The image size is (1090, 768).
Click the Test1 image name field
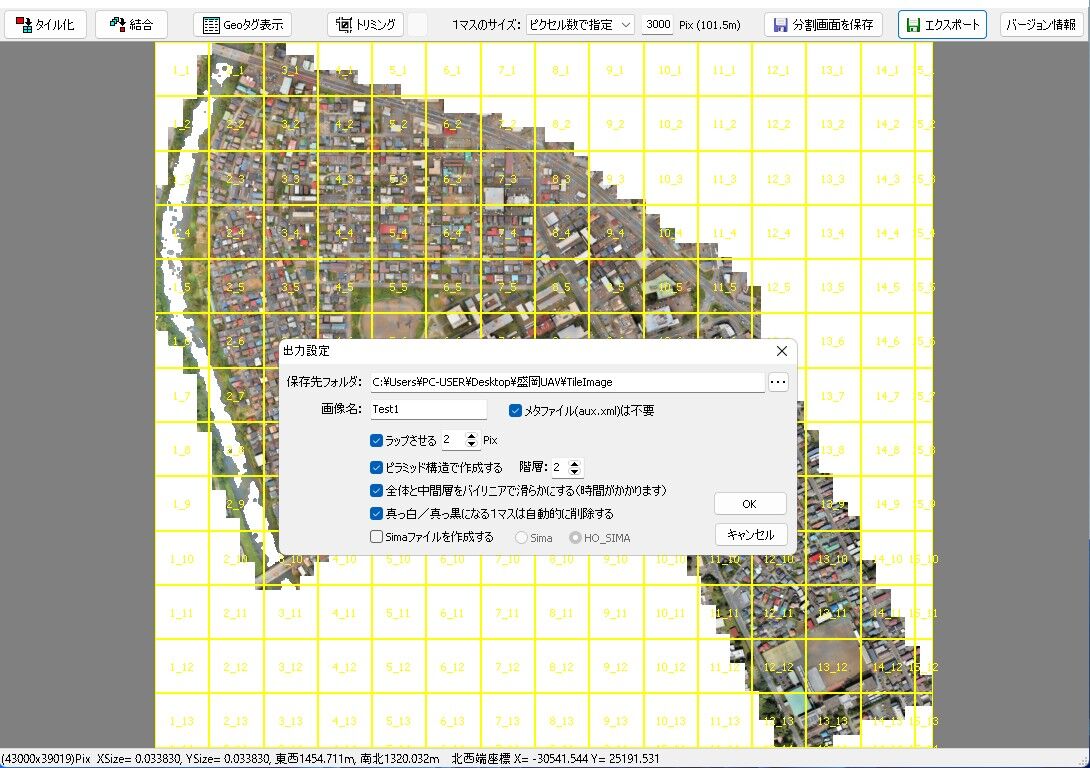click(x=428, y=410)
